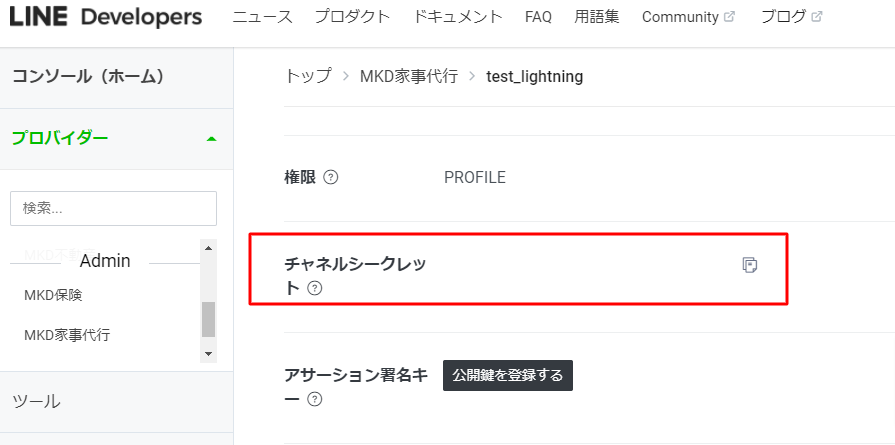Open the external Community link
This screenshot has width=895, height=445.
point(688,17)
